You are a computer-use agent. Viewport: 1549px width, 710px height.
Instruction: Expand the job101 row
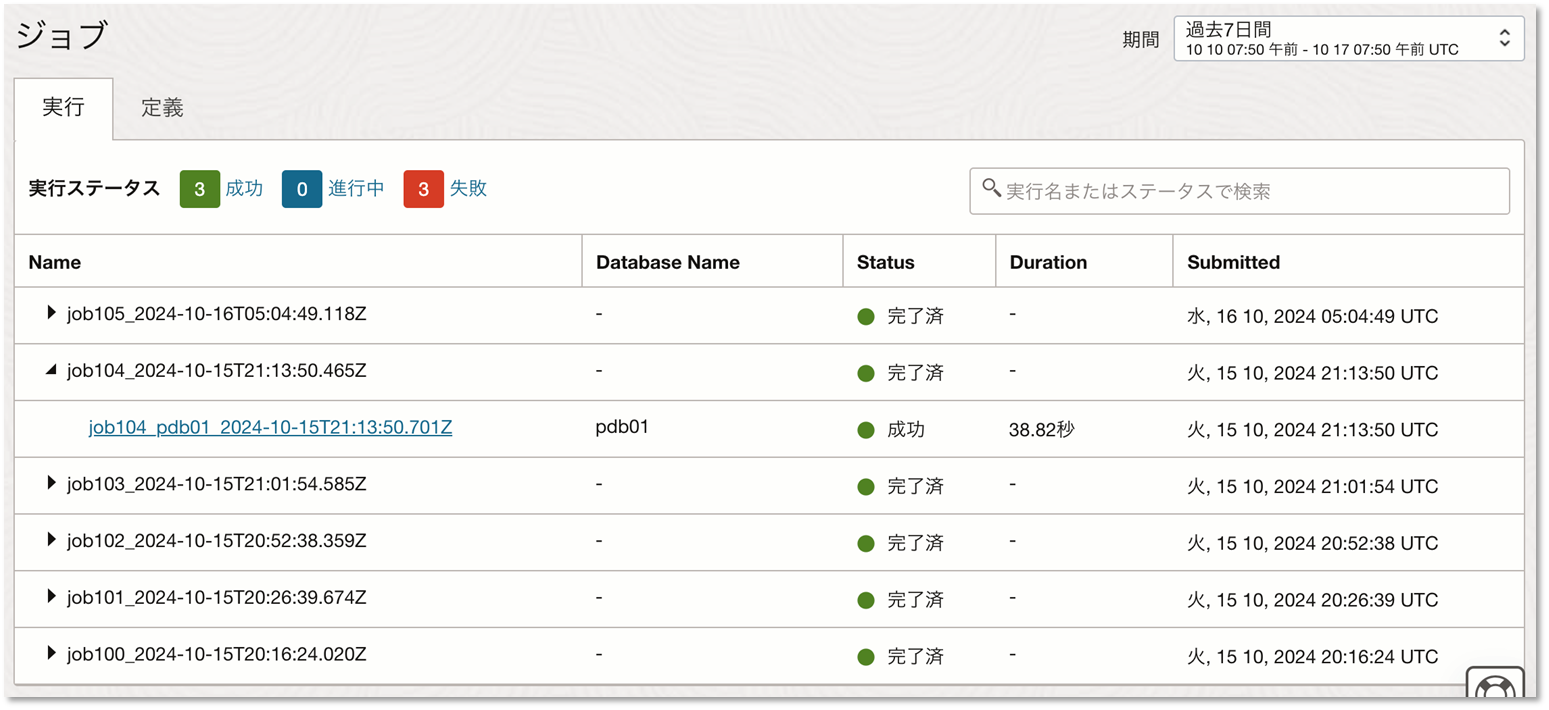coord(52,598)
